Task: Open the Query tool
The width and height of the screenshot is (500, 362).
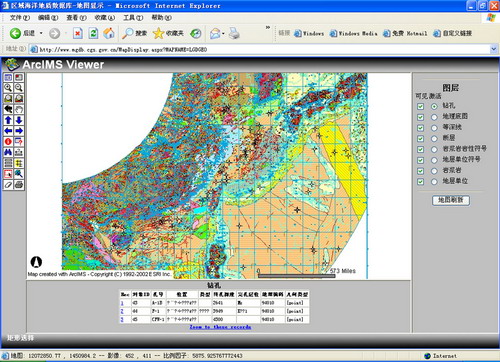Action: [19, 141]
